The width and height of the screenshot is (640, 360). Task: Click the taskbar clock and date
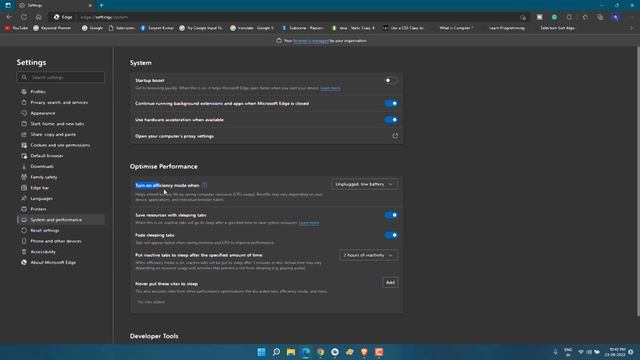[x=616, y=352]
